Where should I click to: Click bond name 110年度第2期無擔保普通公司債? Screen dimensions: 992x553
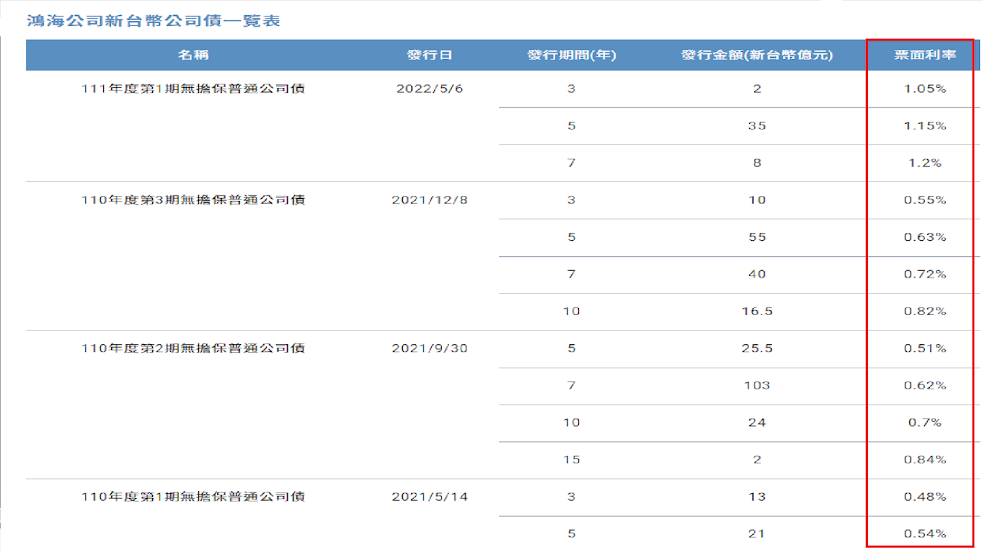click(194, 348)
